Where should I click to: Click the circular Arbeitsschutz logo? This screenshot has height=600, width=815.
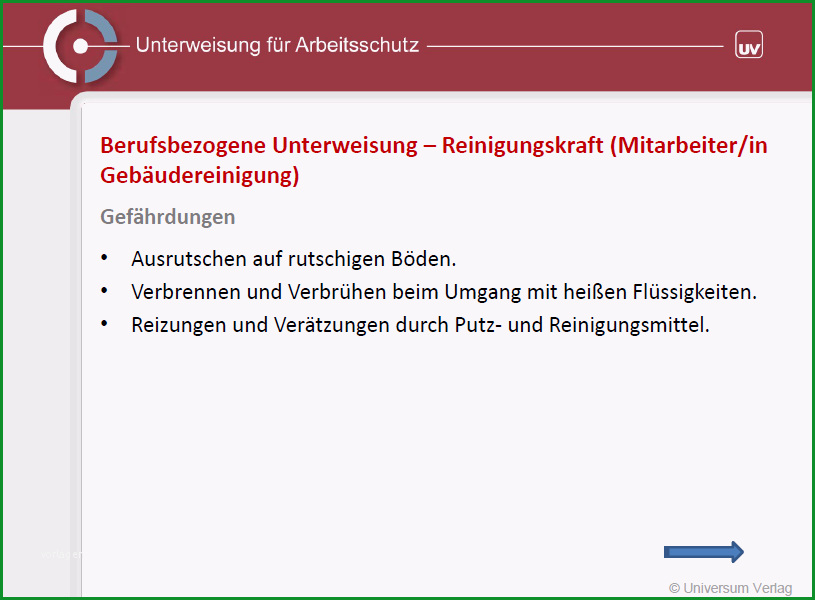point(81,46)
